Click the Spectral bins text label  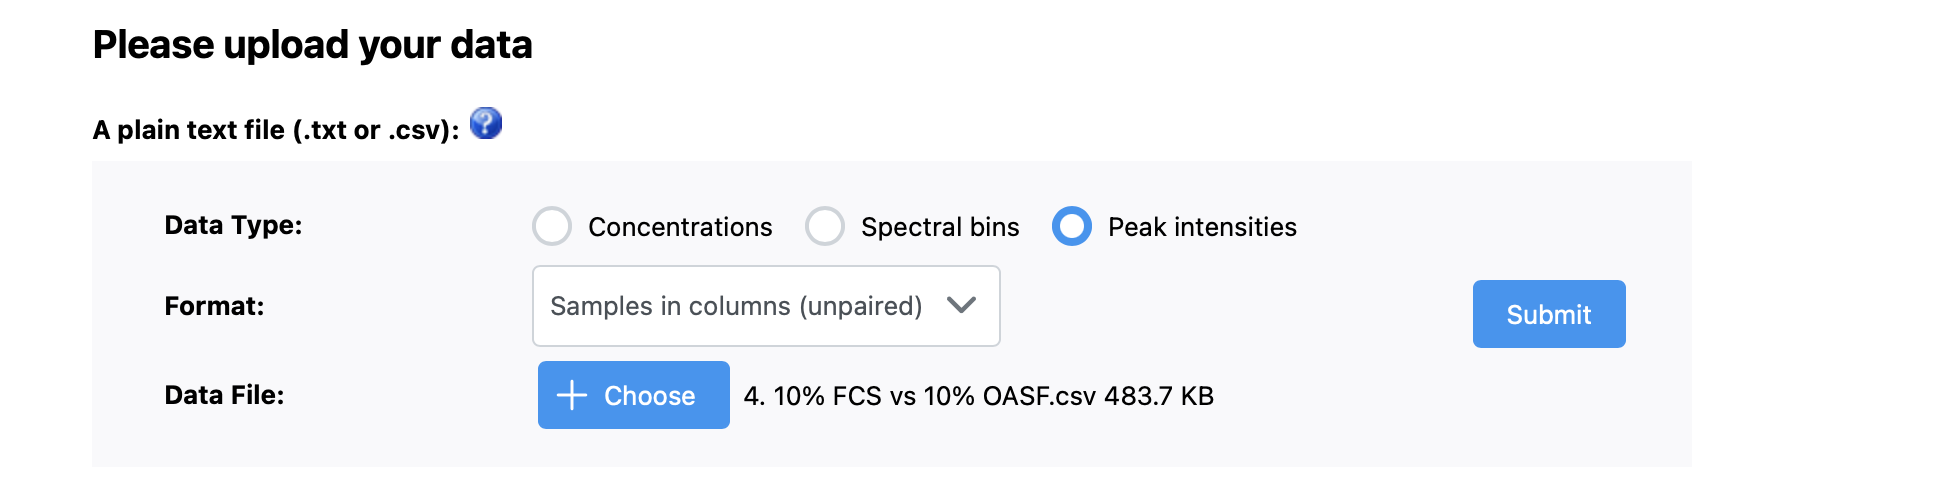point(940,227)
